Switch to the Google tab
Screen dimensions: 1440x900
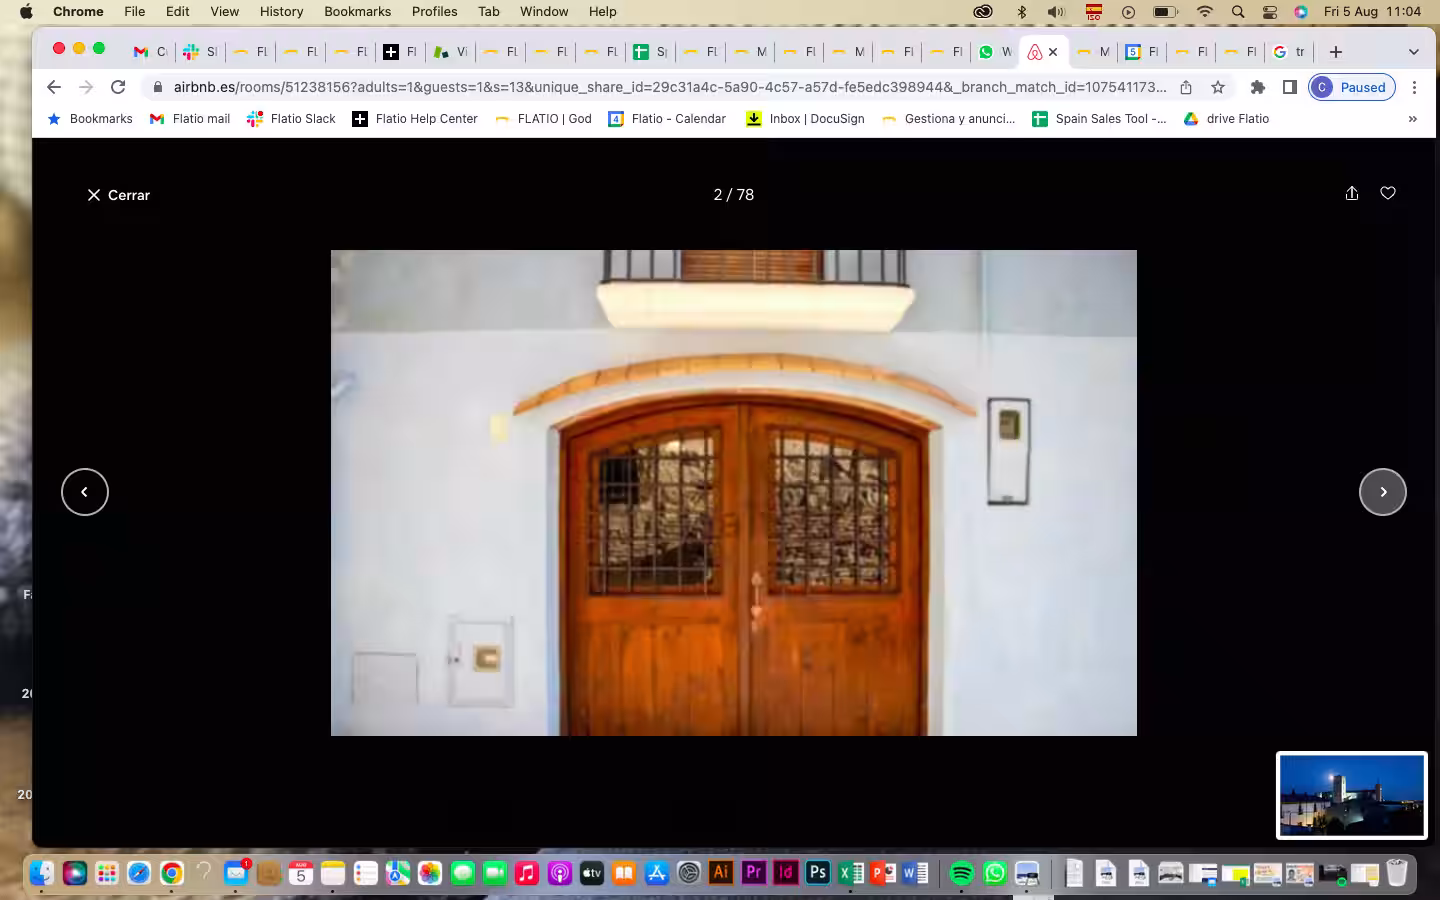[x=1289, y=52]
